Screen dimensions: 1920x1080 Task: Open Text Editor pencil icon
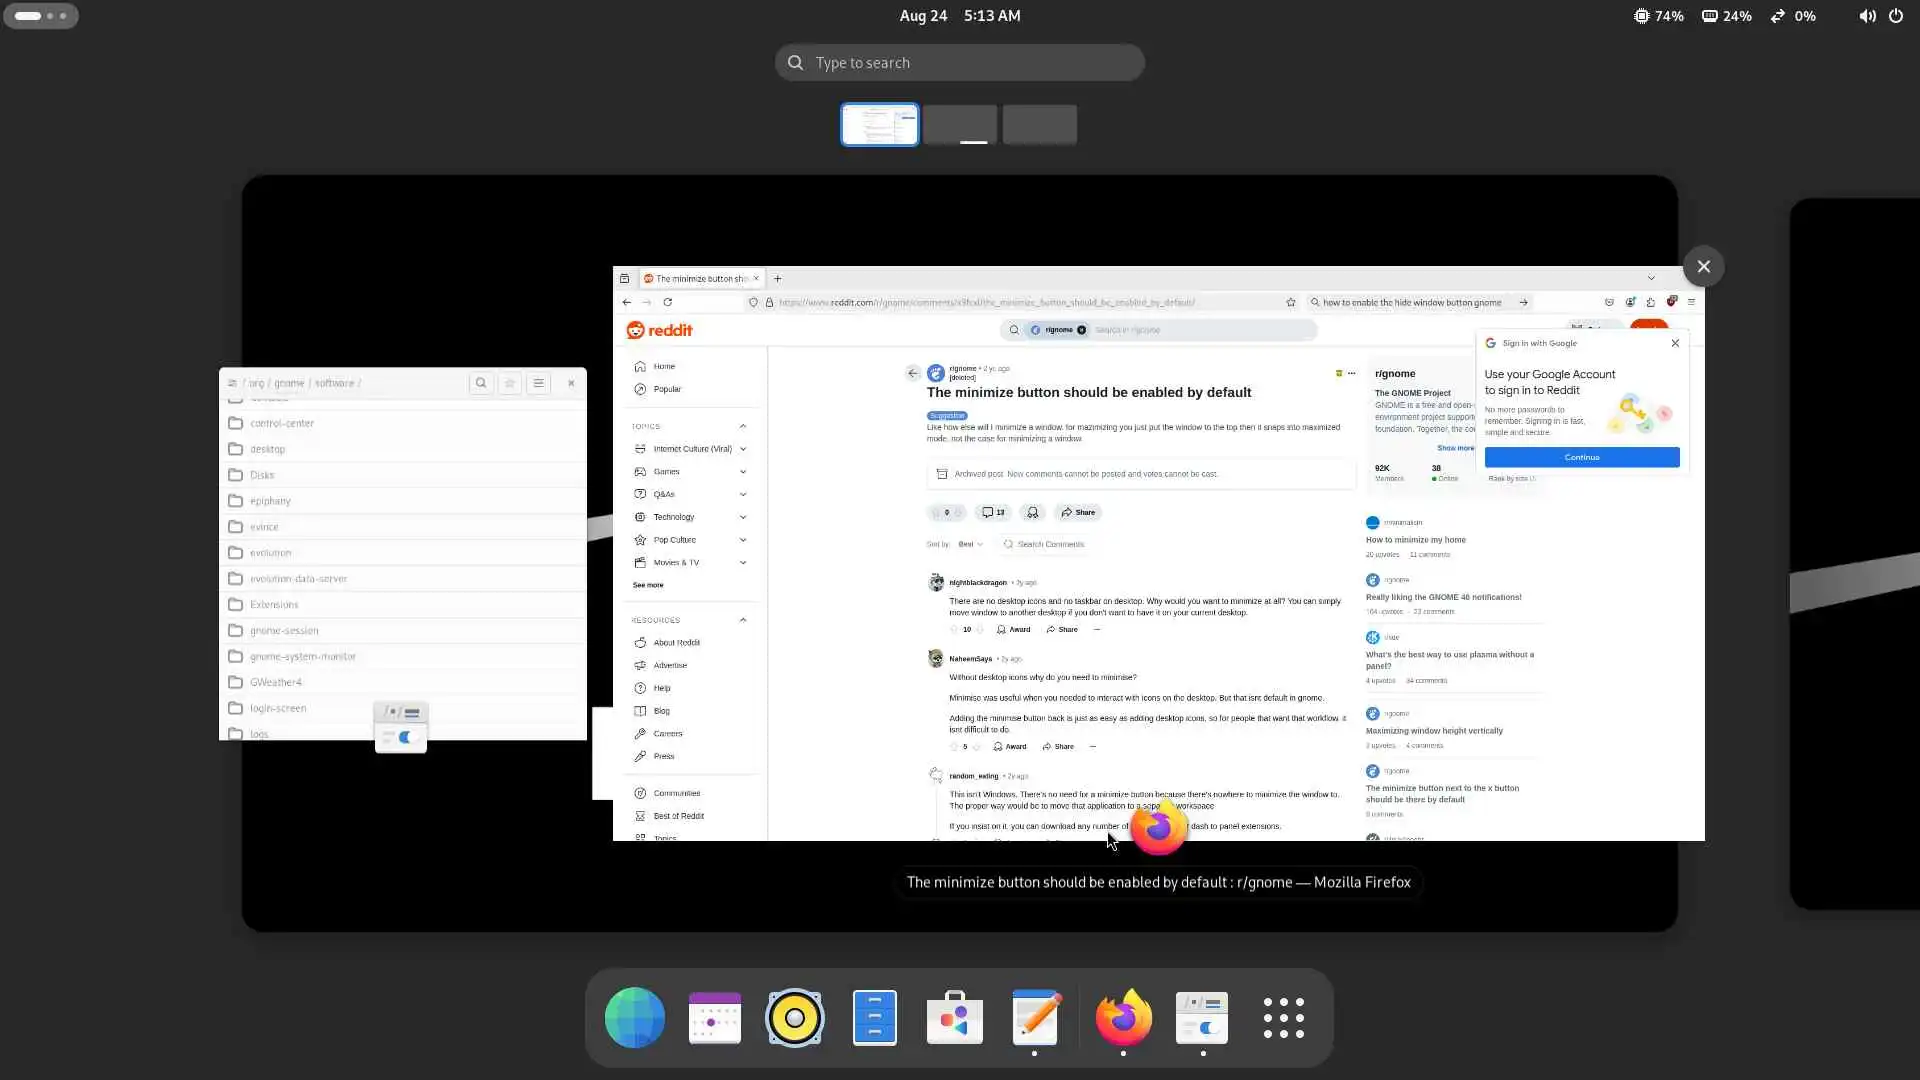1035,1017
